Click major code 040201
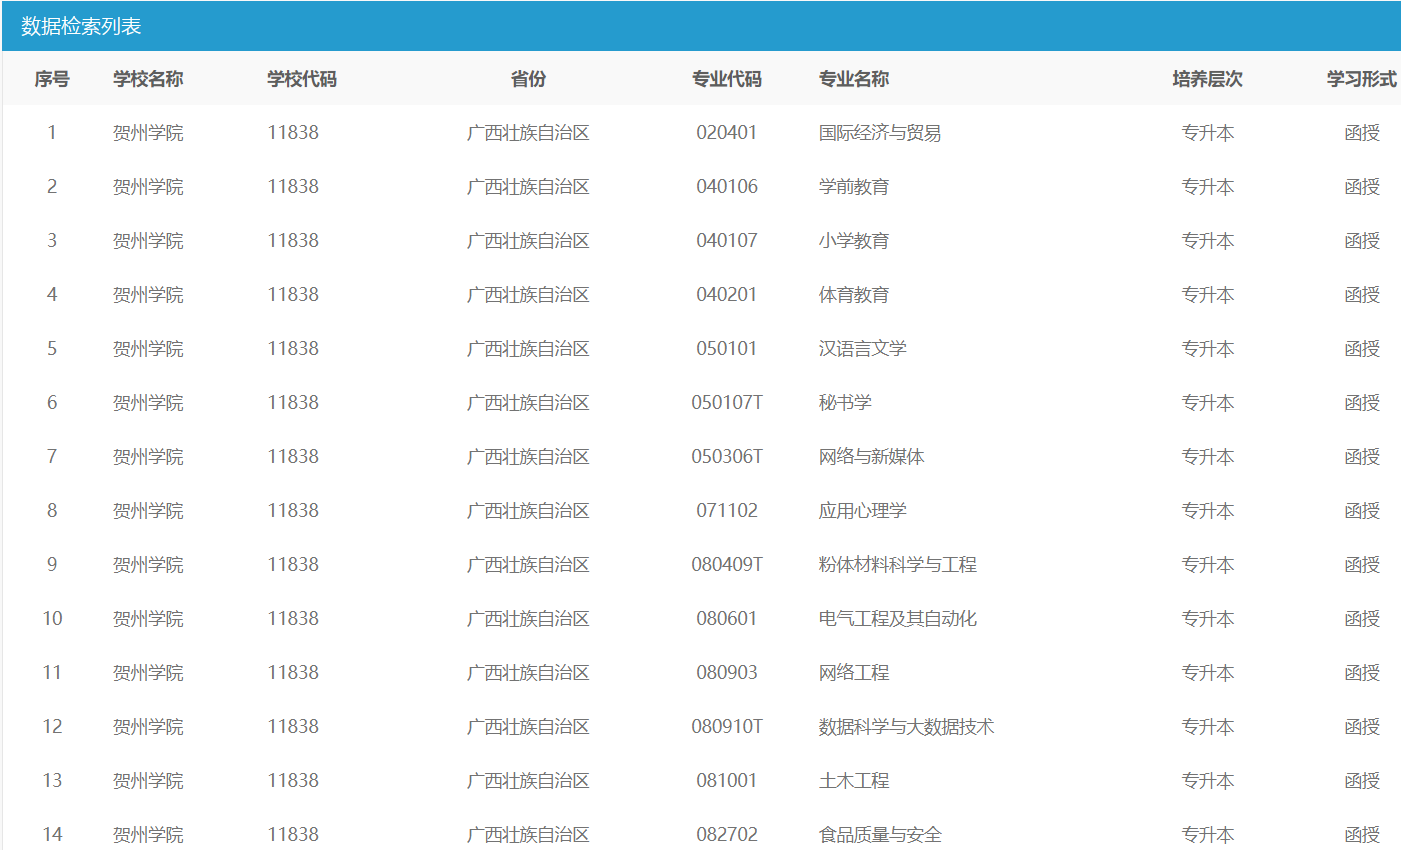Viewport: 1401px width, 850px height. click(727, 295)
